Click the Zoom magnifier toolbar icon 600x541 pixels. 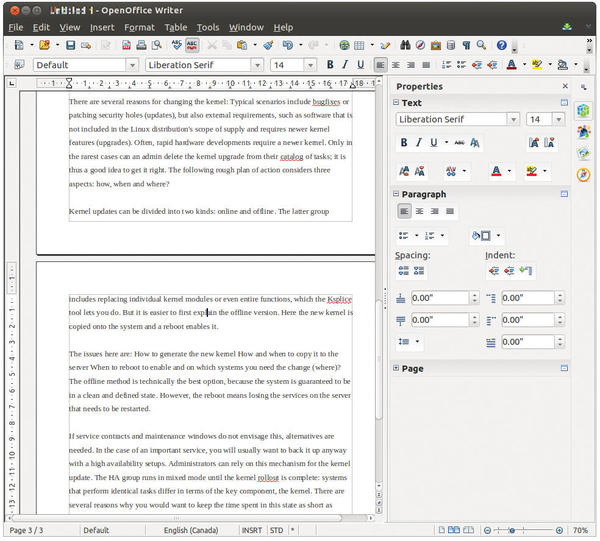481,45
